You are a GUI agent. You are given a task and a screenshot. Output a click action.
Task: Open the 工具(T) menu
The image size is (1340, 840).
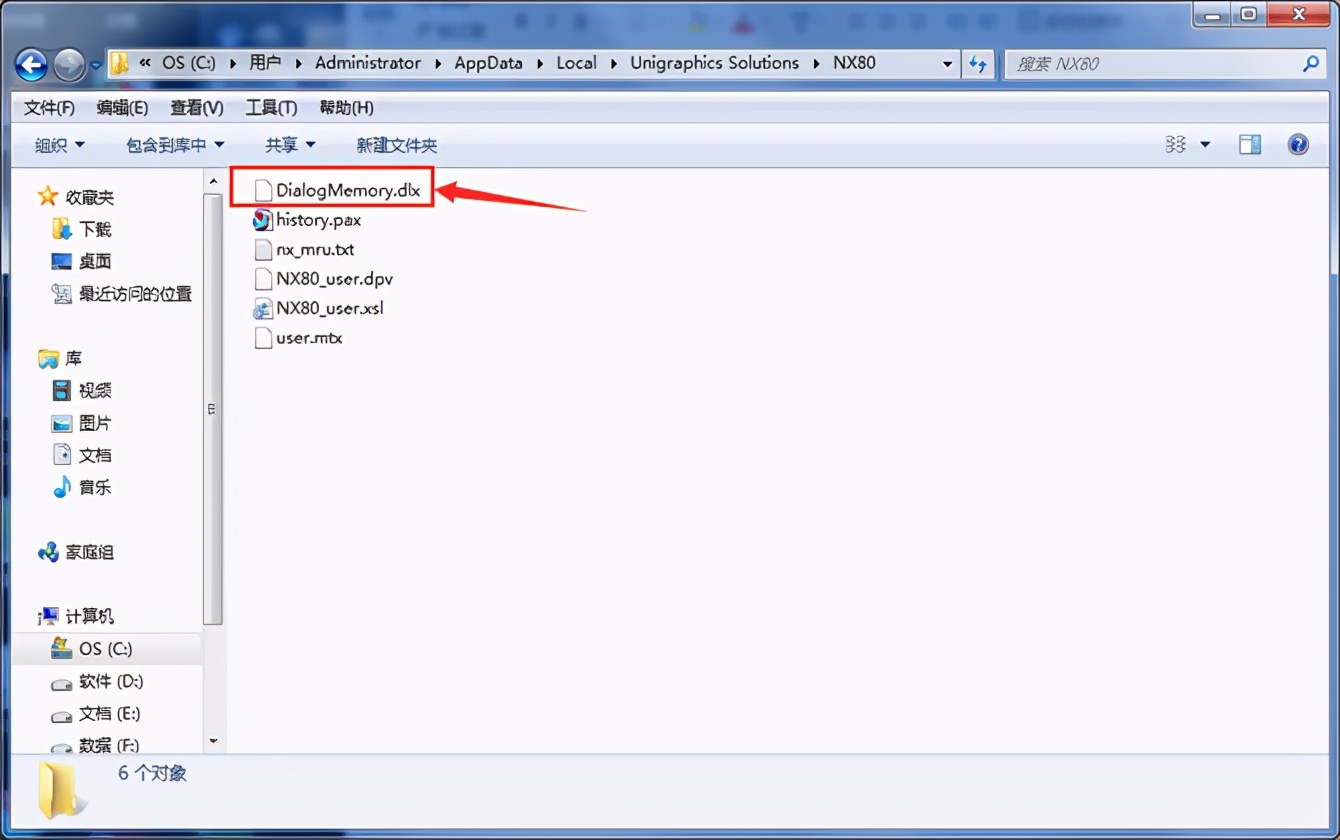tap(271, 107)
